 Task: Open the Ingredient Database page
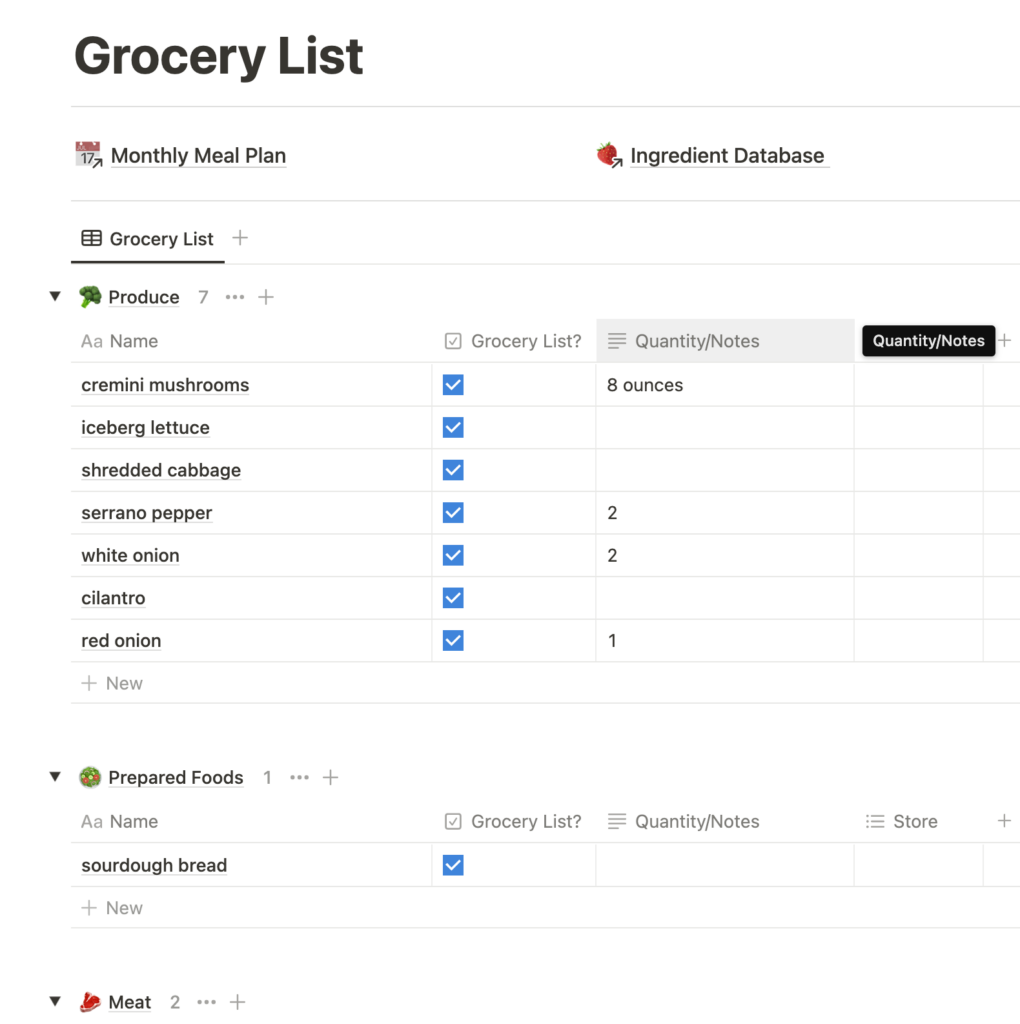(729, 155)
